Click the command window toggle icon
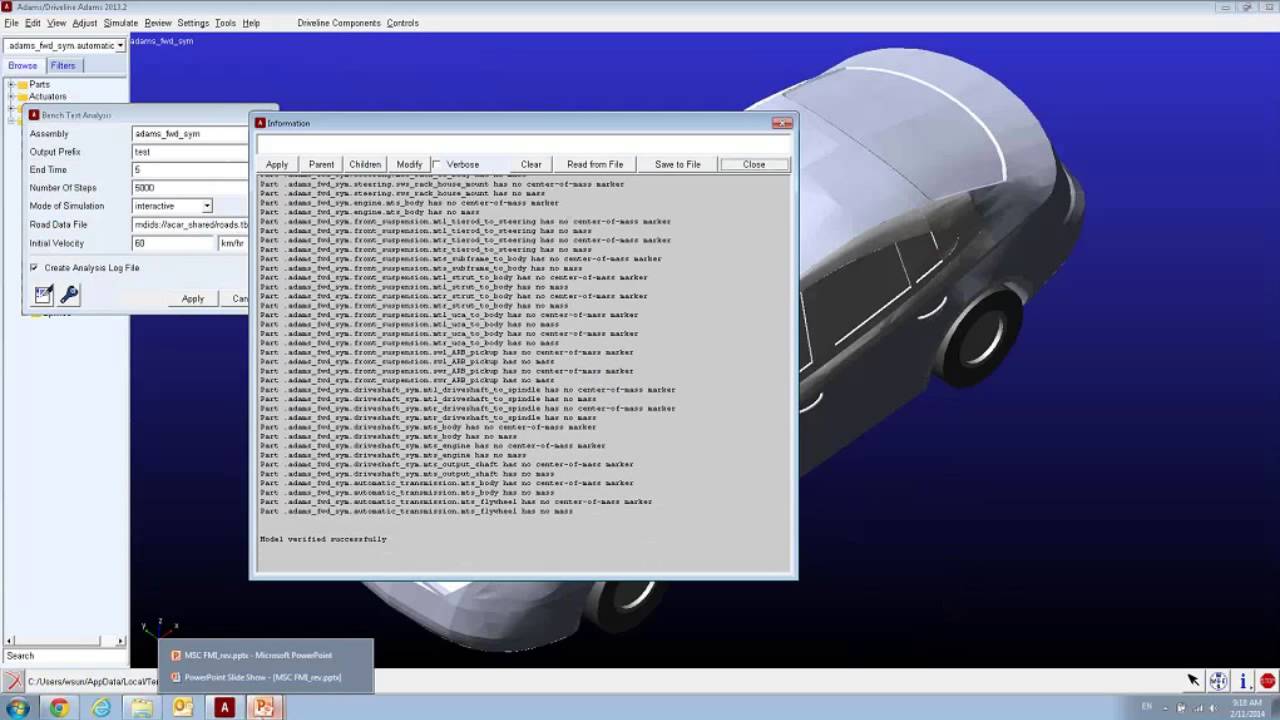 click(x=13, y=681)
